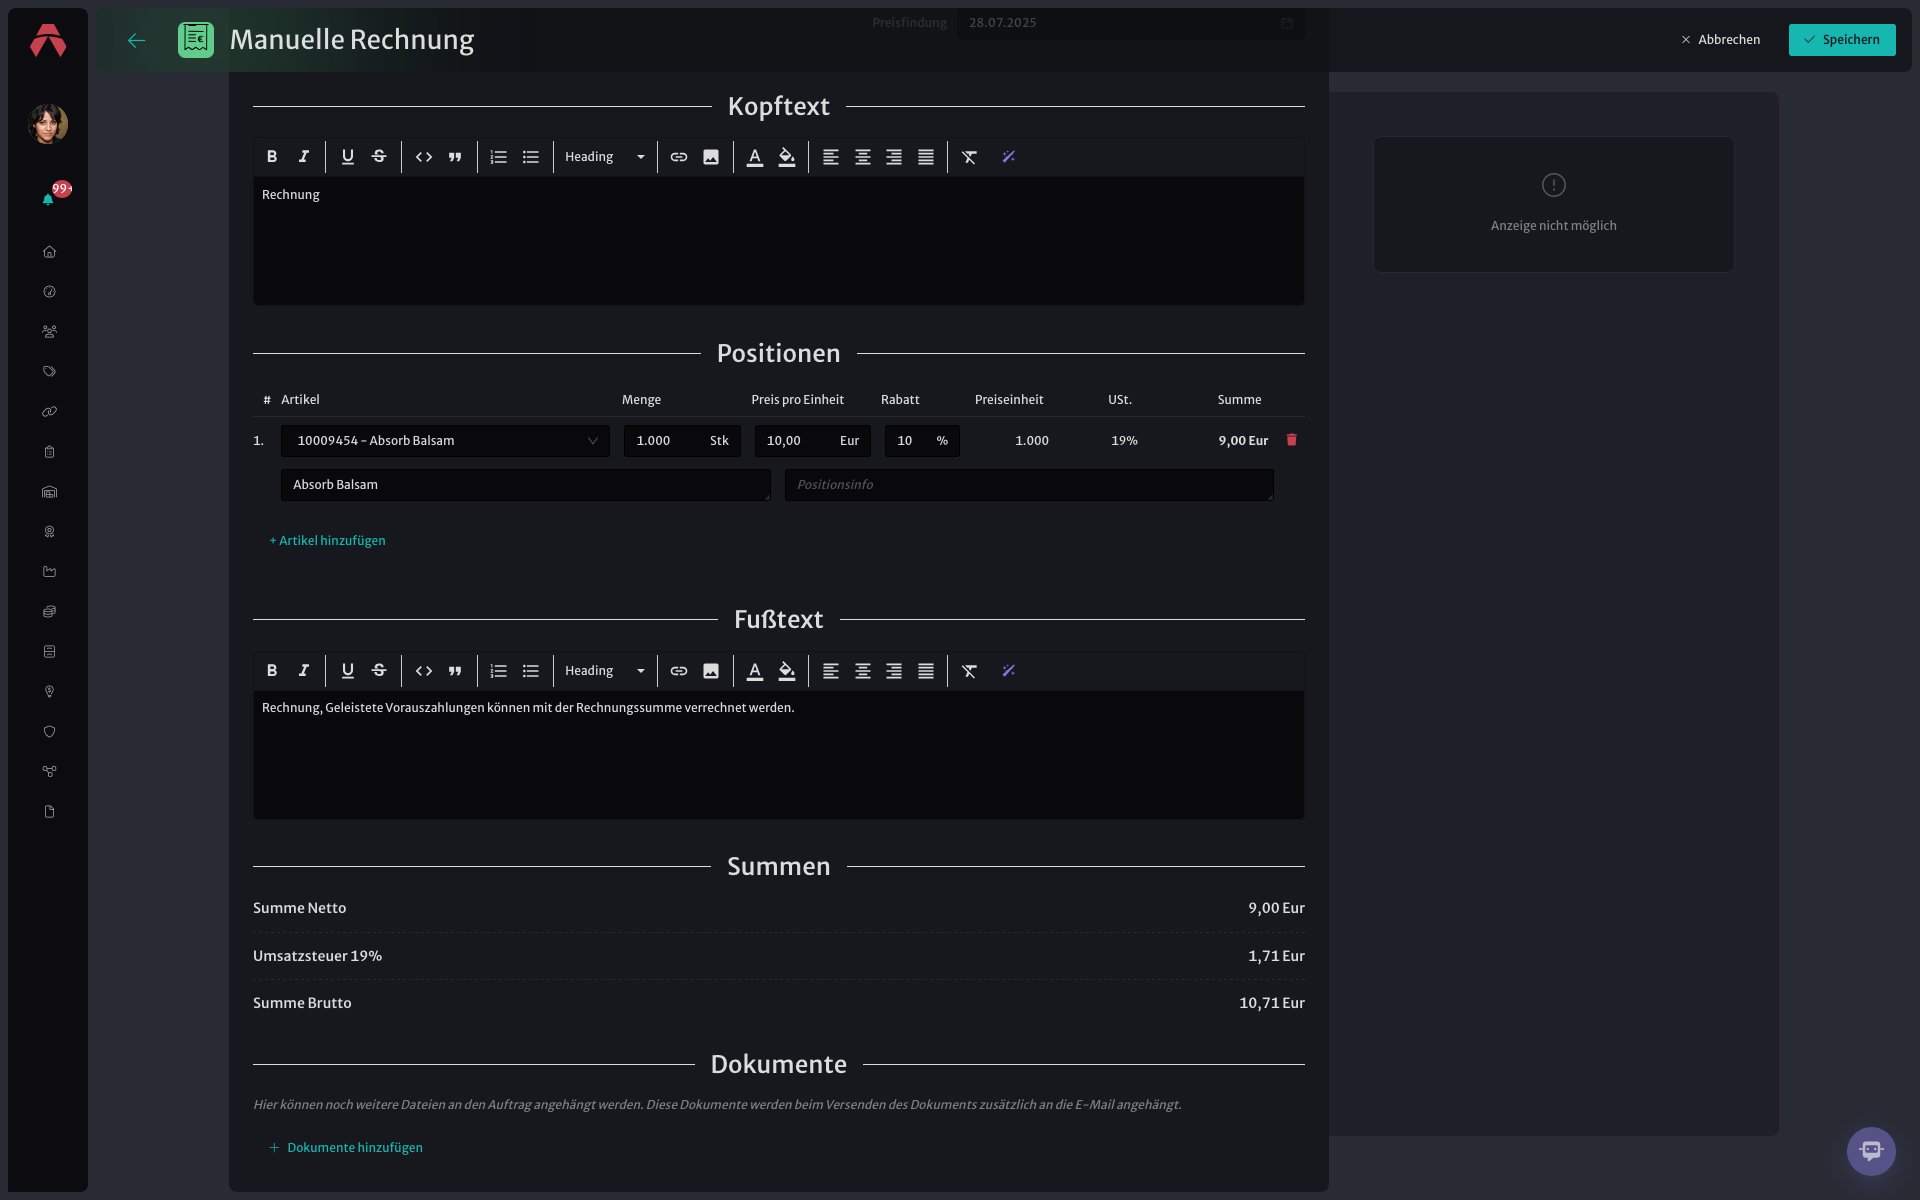1920x1200 pixels.
Task: Open Kopftext text color picker
Action: (x=755, y=157)
